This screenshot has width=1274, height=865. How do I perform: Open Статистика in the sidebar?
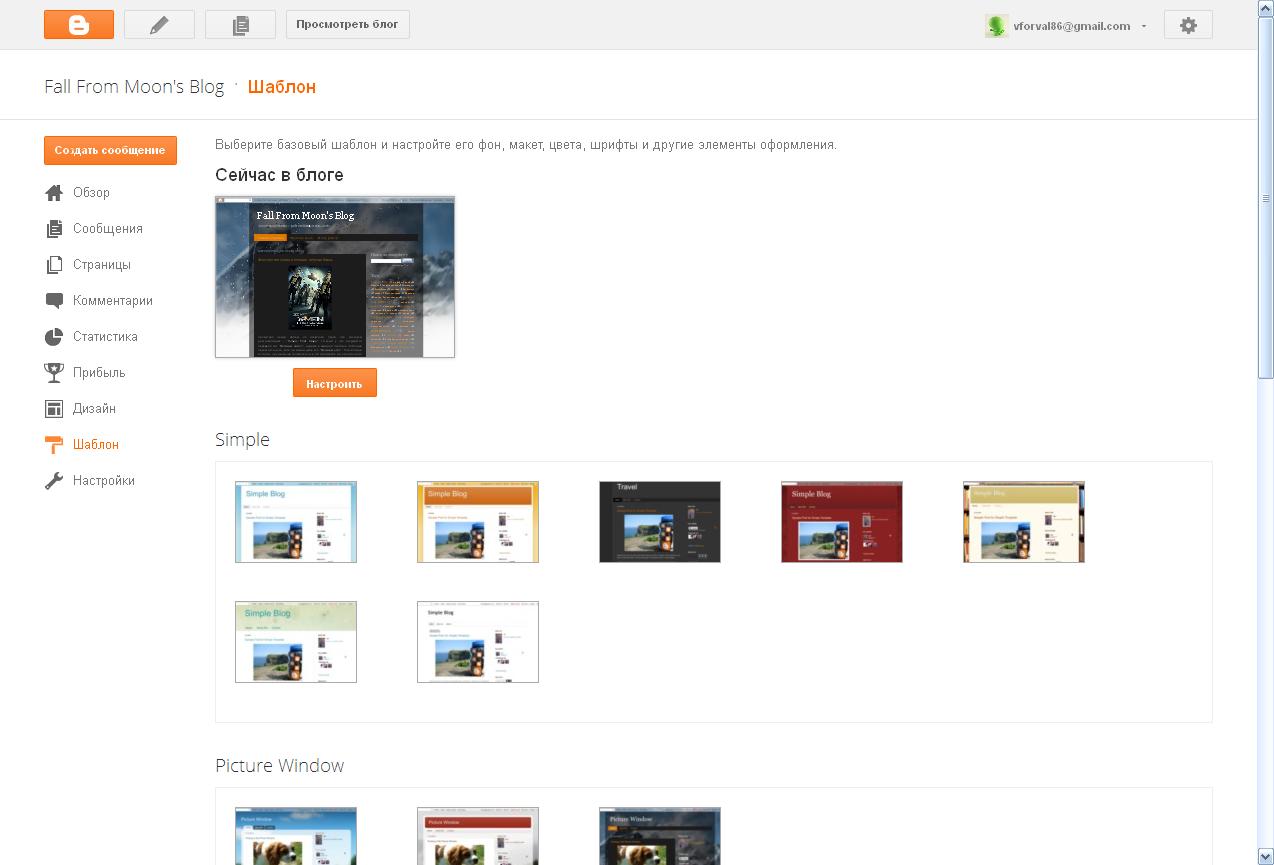point(105,336)
